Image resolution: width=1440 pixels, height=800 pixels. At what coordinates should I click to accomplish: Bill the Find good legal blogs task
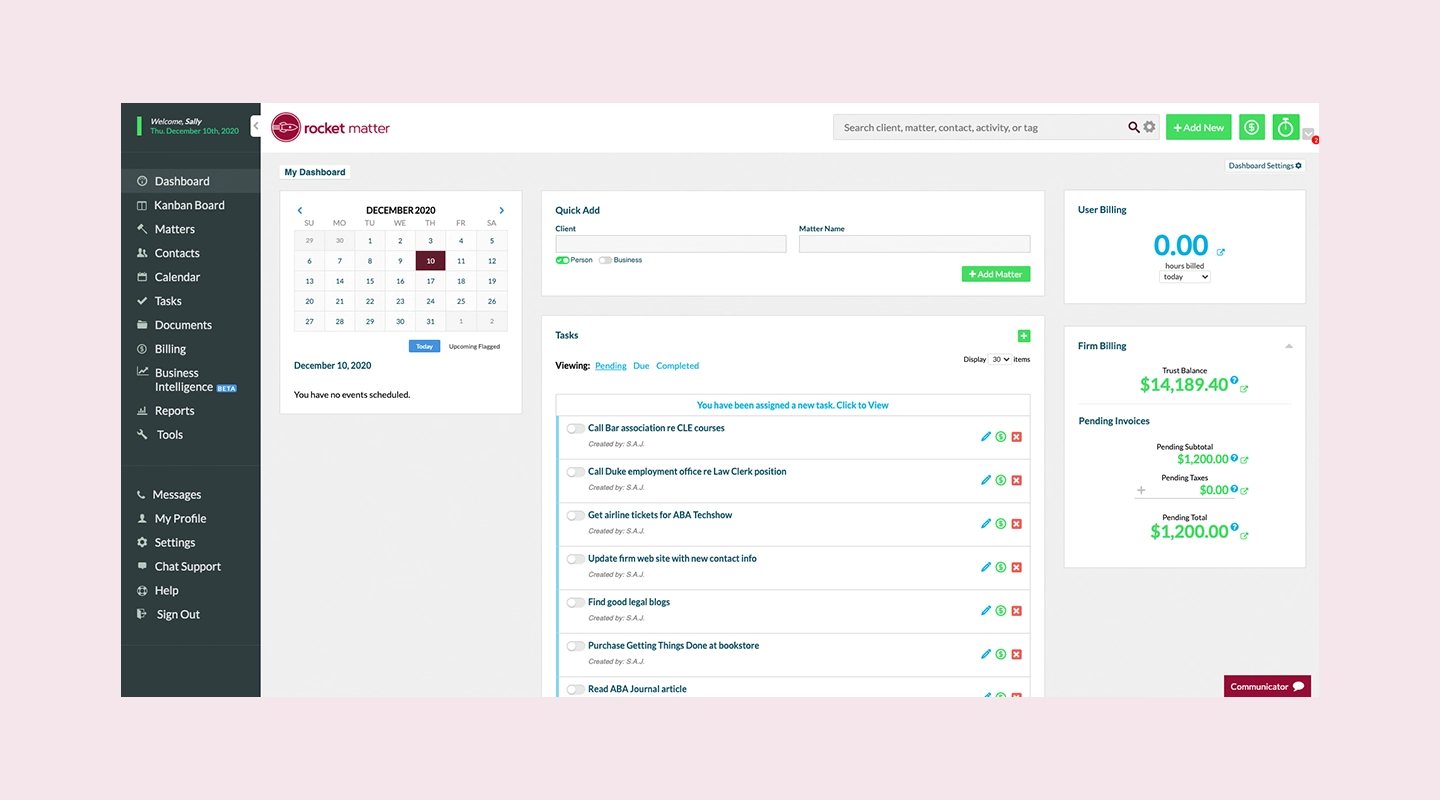(1001, 611)
